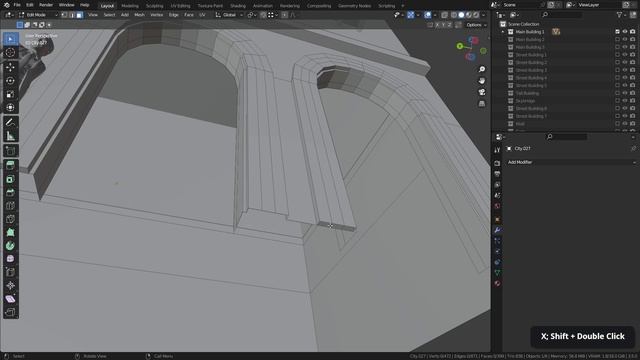Switch to the Modeling workspace tab
The height and width of the screenshot is (360, 640).
130,6
